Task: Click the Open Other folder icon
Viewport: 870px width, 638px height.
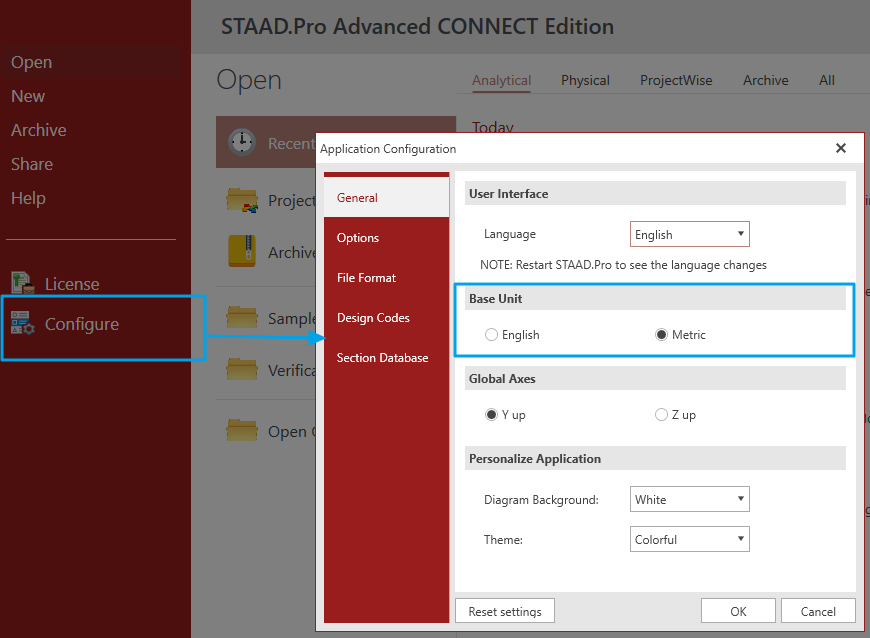Action: pos(242,430)
